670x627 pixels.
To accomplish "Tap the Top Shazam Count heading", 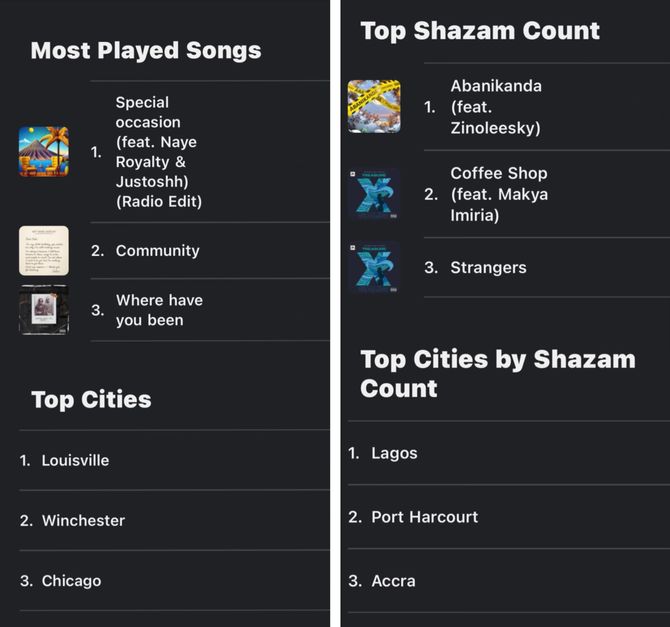I will (x=480, y=31).
